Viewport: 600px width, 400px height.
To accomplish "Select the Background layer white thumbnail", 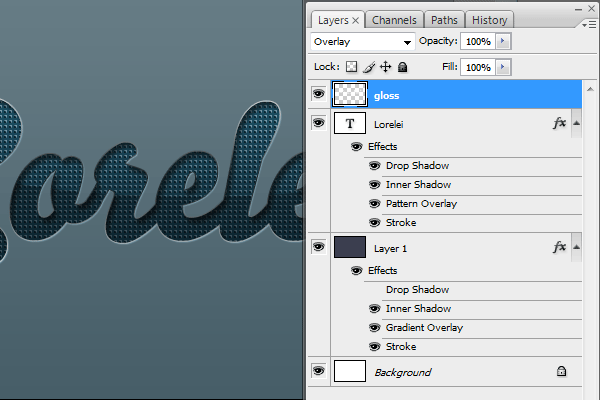I will point(350,371).
